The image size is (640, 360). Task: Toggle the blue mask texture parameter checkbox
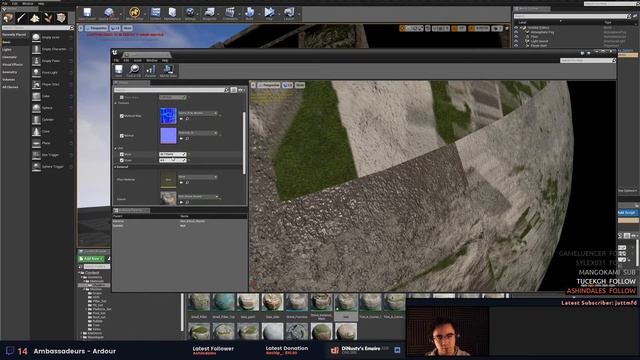[122, 116]
